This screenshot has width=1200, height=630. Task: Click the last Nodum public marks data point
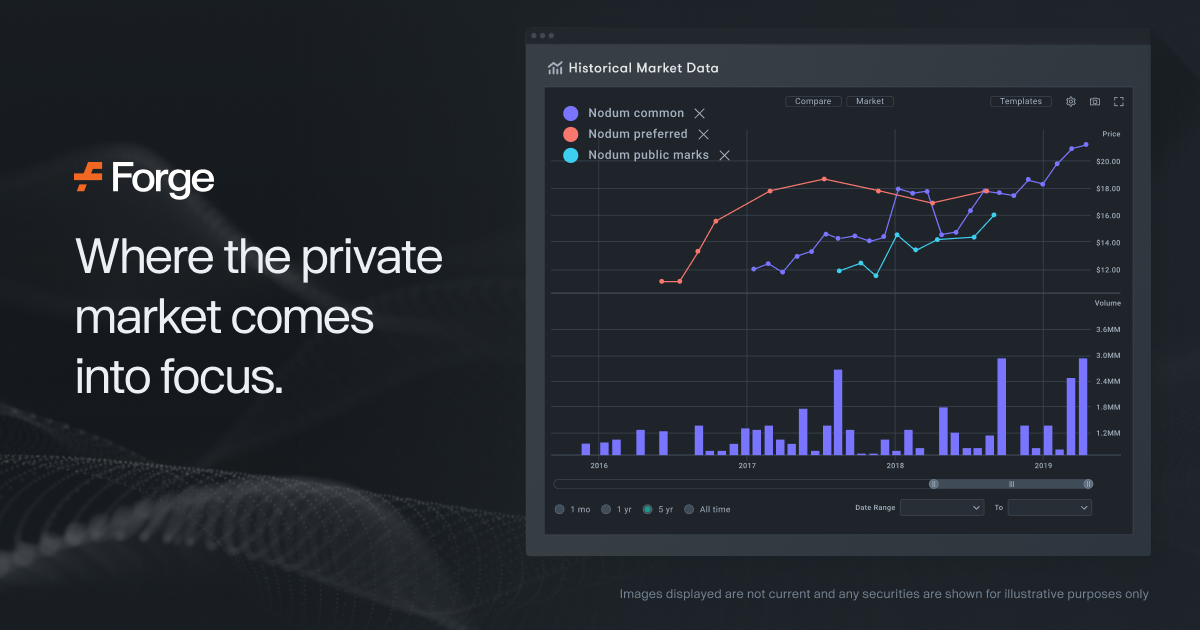[993, 215]
